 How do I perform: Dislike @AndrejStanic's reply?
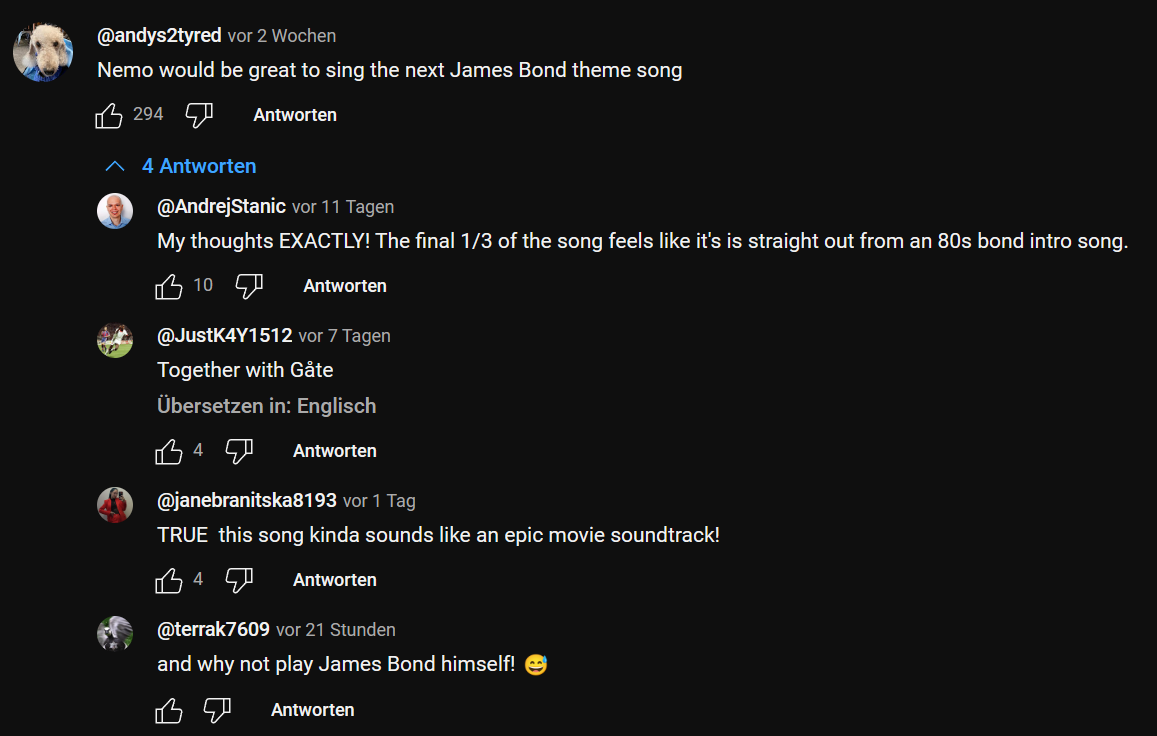click(x=249, y=287)
